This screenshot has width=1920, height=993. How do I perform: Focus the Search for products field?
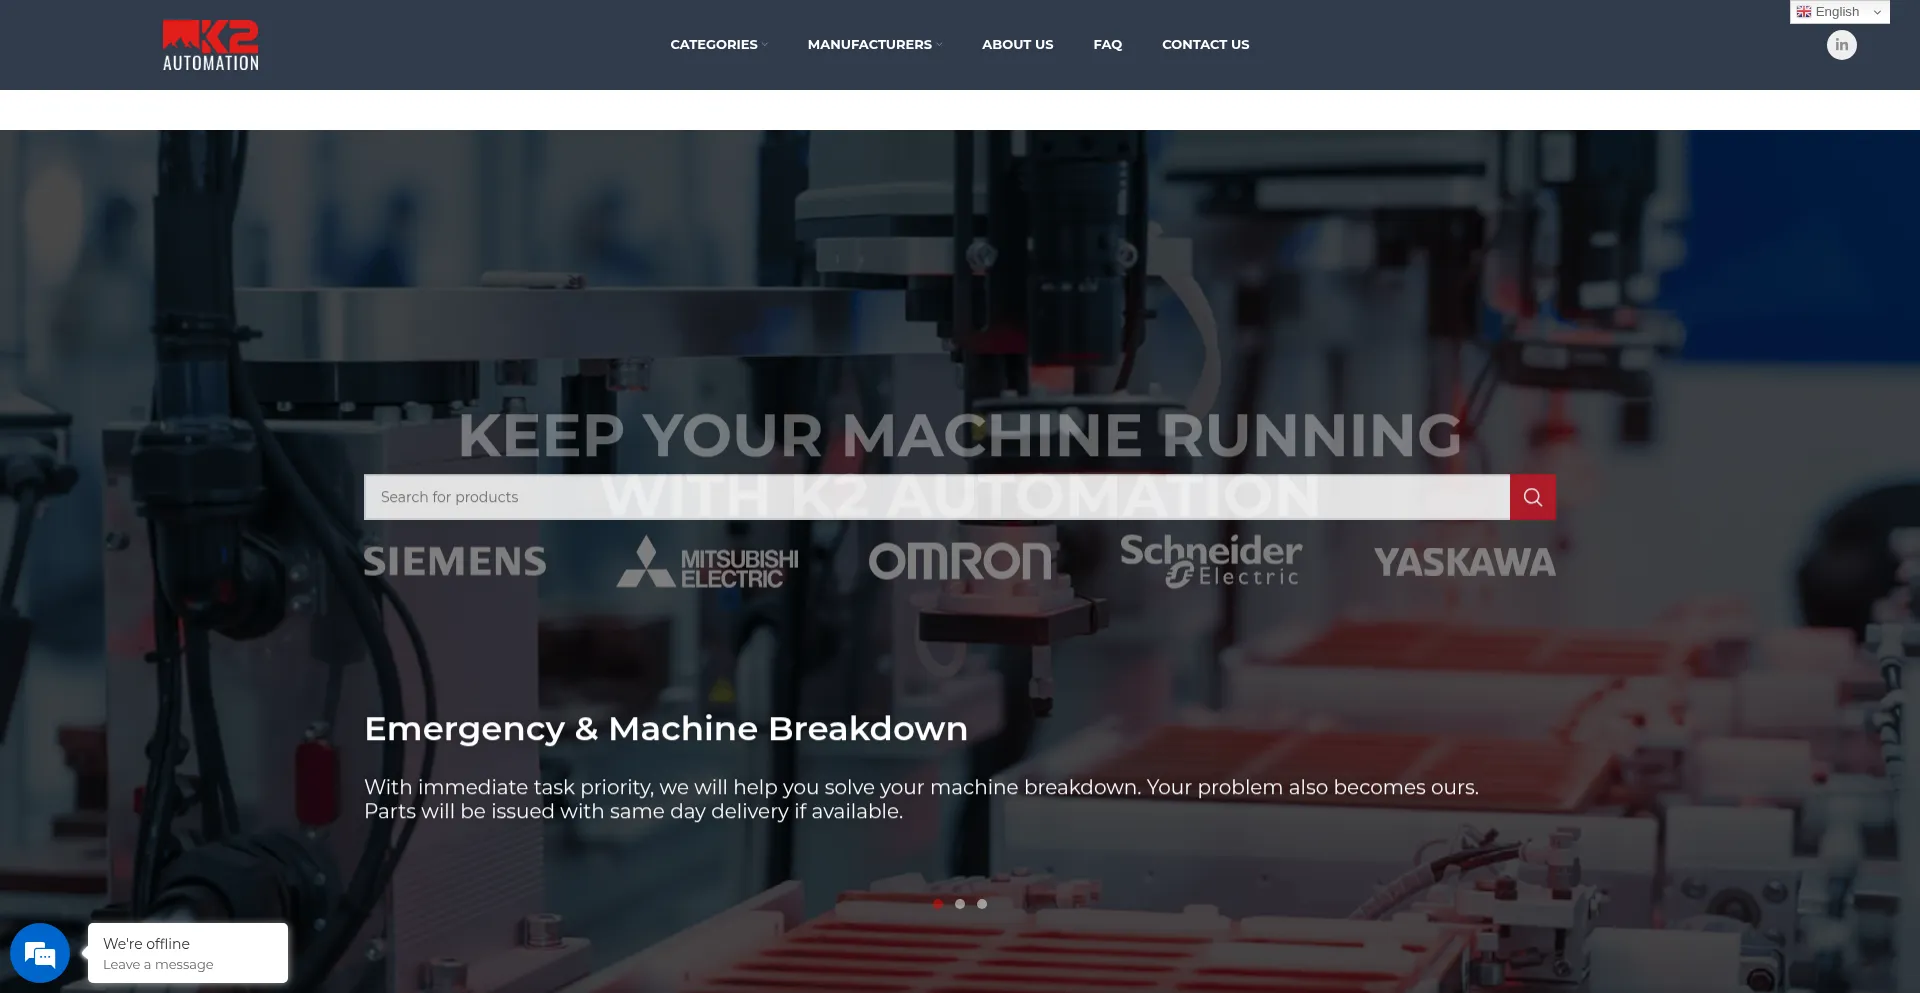[936, 497]
